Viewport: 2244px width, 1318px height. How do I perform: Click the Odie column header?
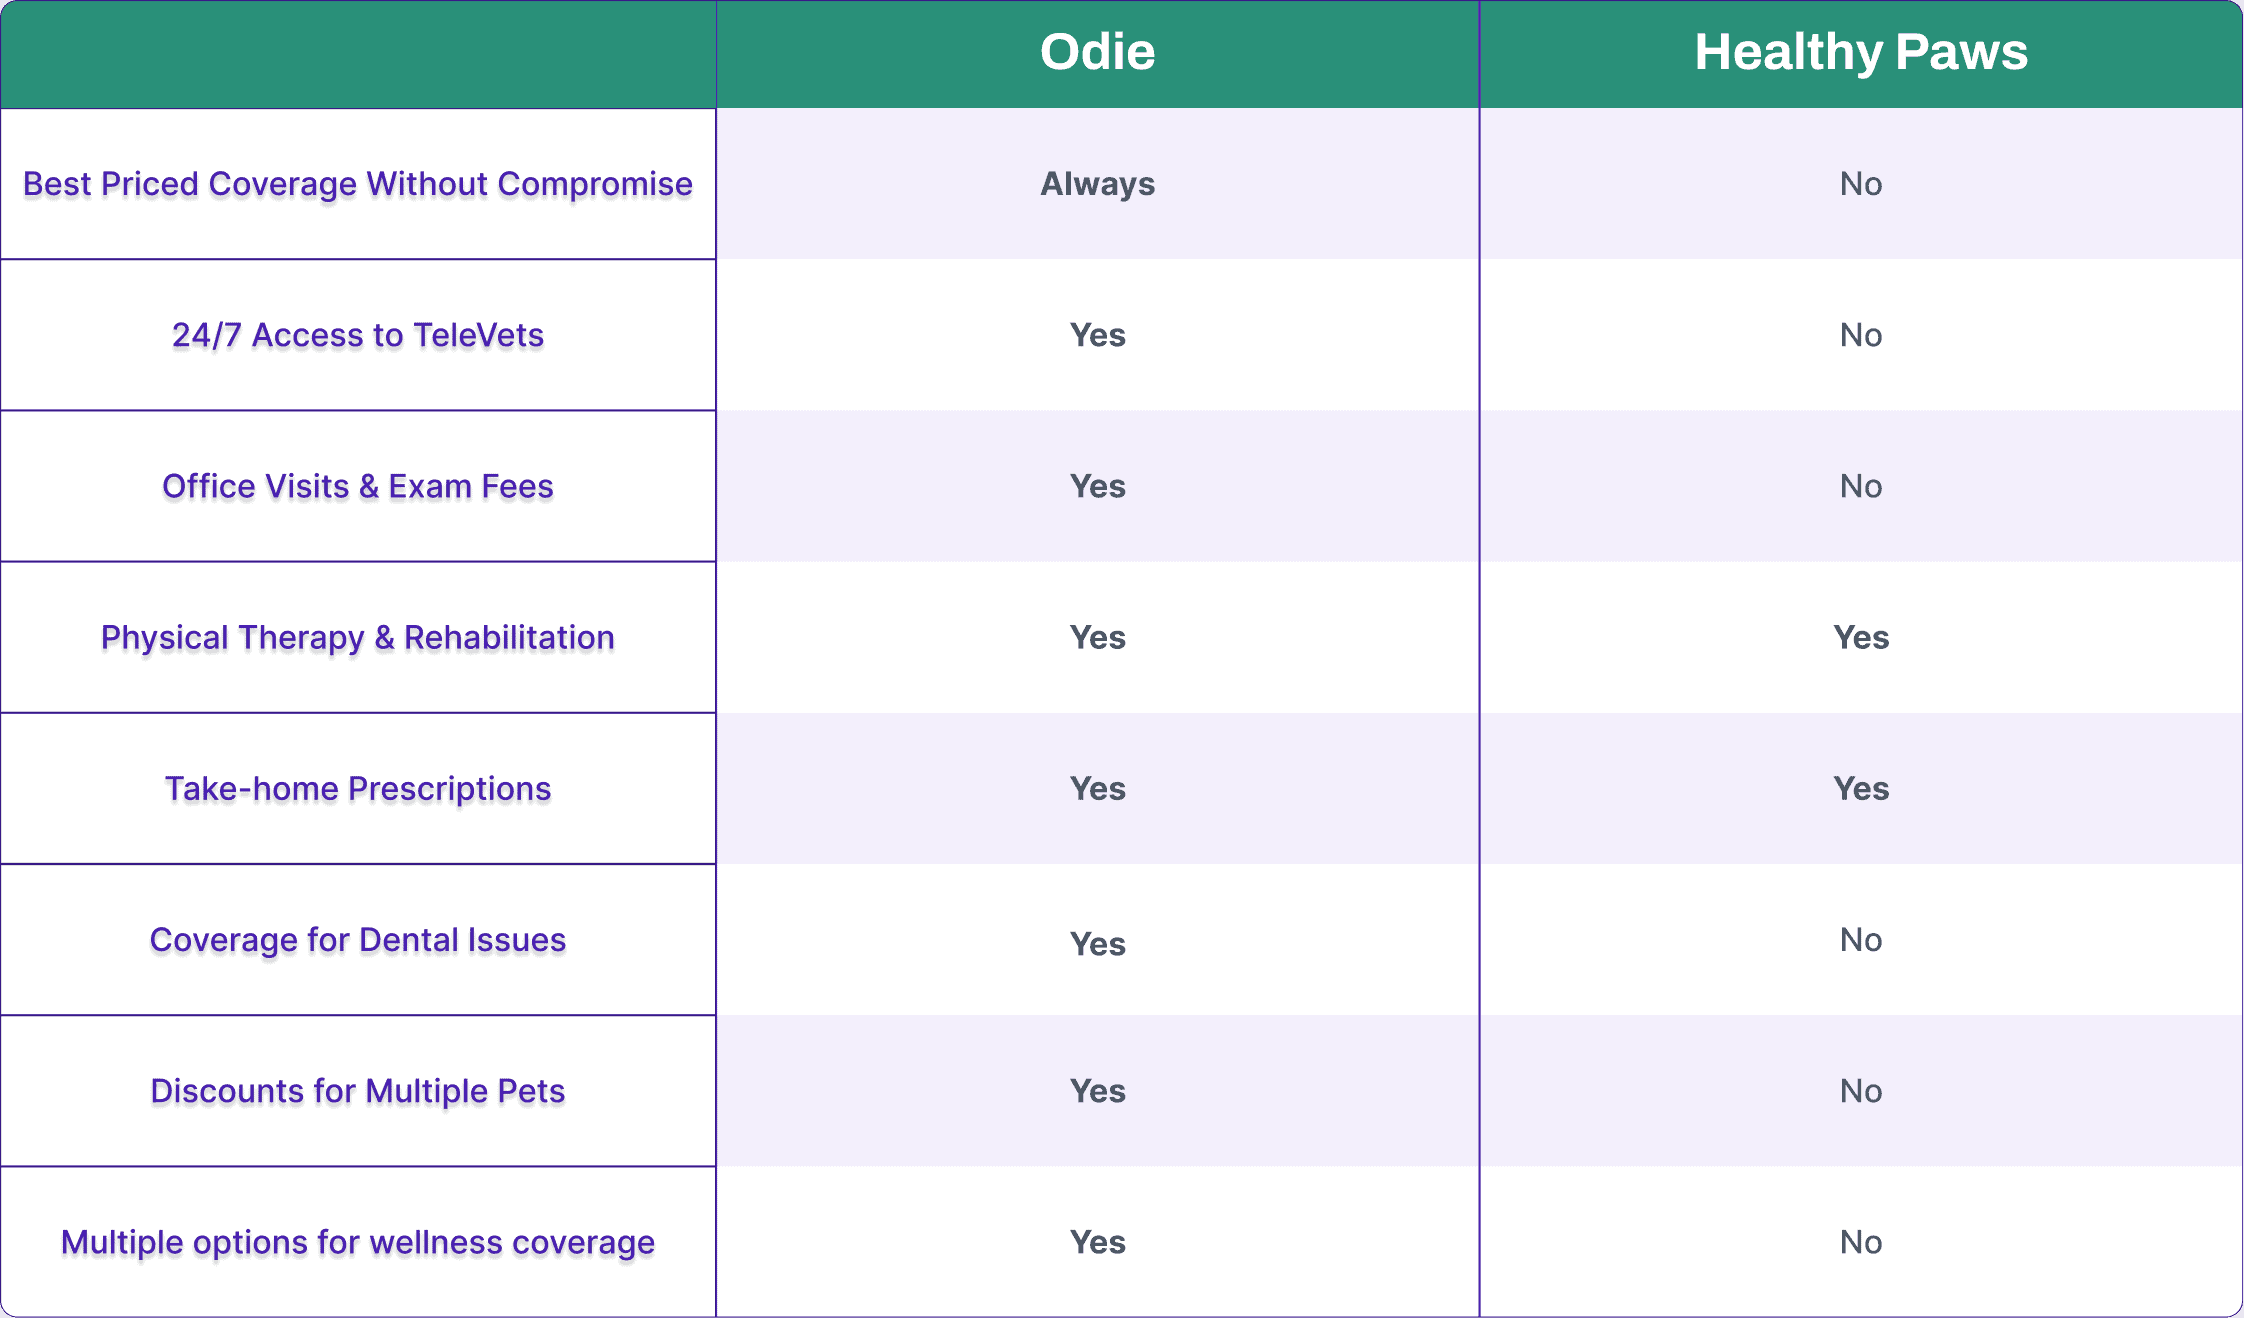(1097, 52)
